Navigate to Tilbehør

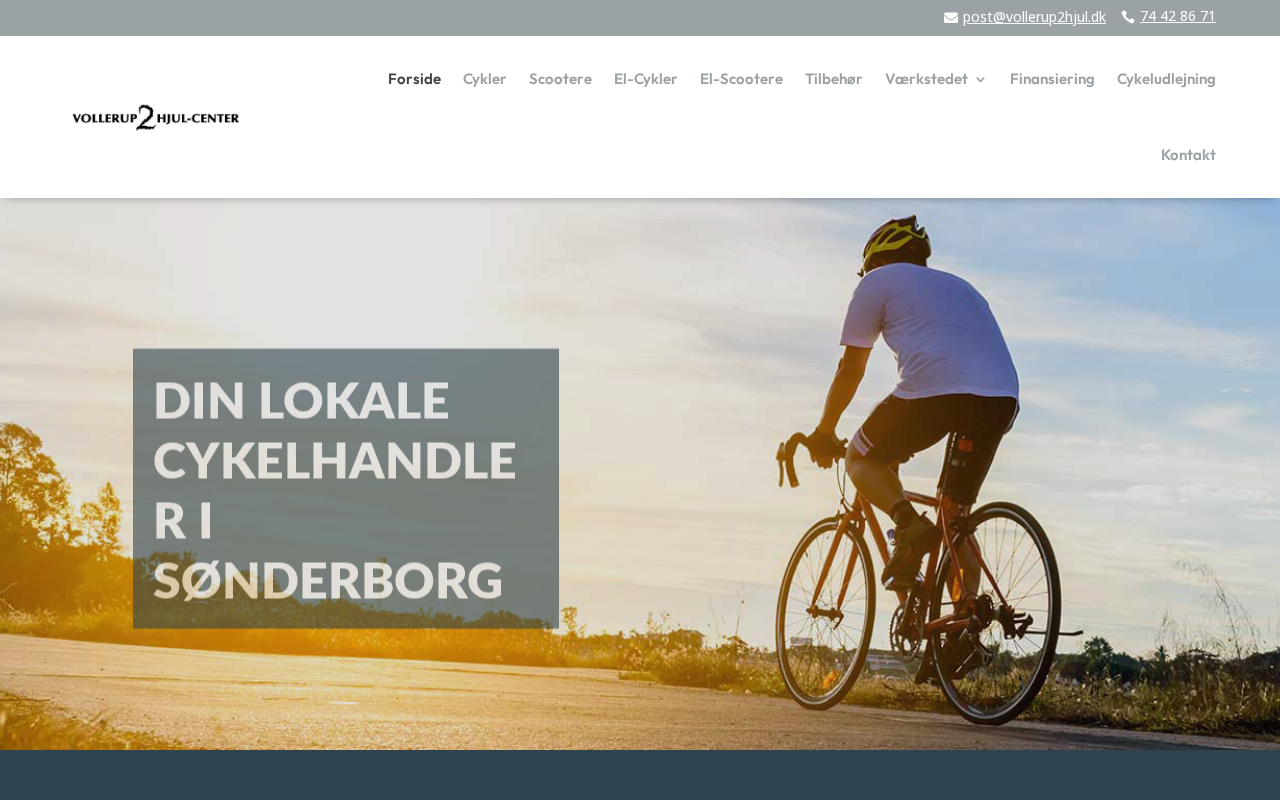tap(834, 79)
